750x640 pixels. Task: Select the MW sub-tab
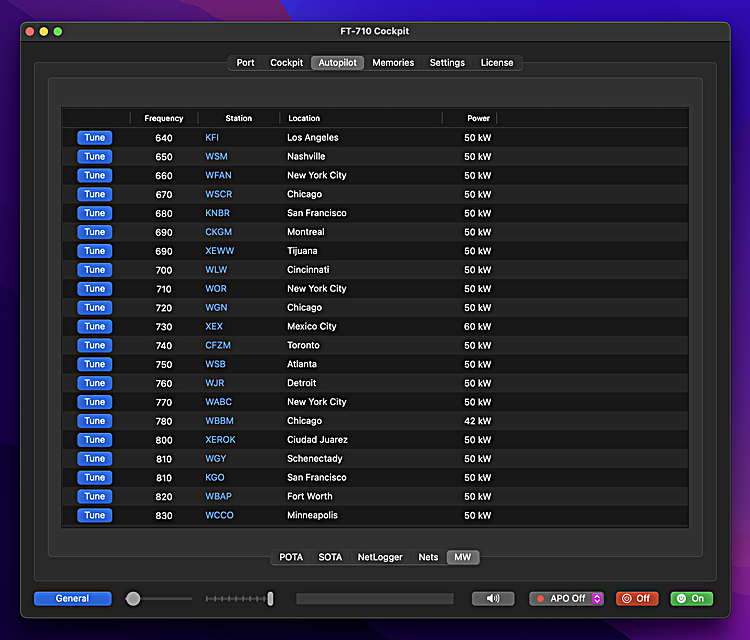(x=463, y=557)
